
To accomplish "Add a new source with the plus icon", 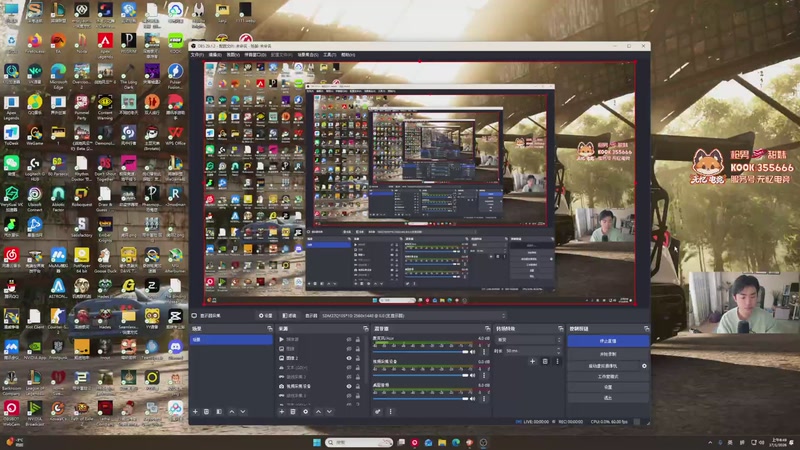I will (x=282, y=411).
